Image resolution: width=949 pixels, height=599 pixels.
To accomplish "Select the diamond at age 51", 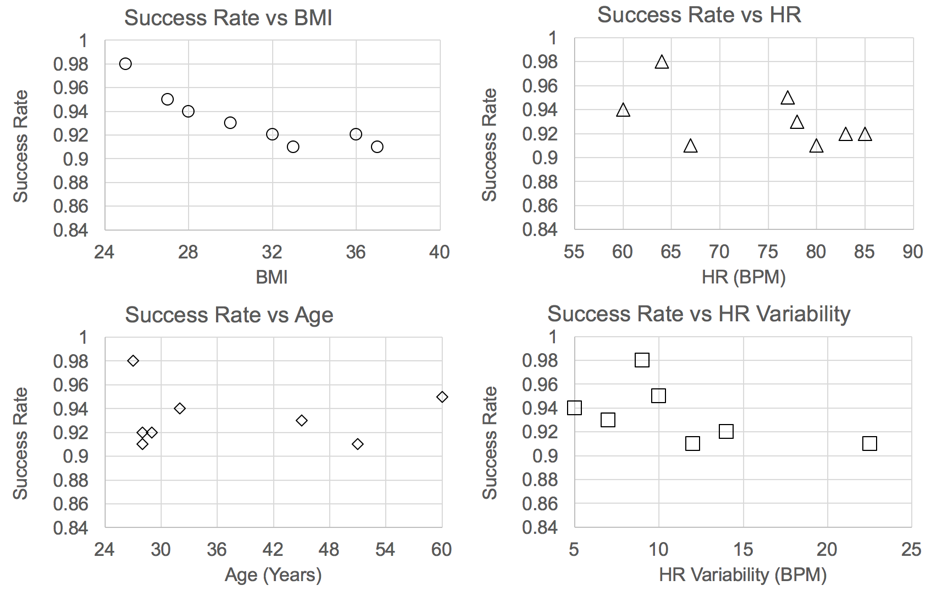I will [357, 444].
